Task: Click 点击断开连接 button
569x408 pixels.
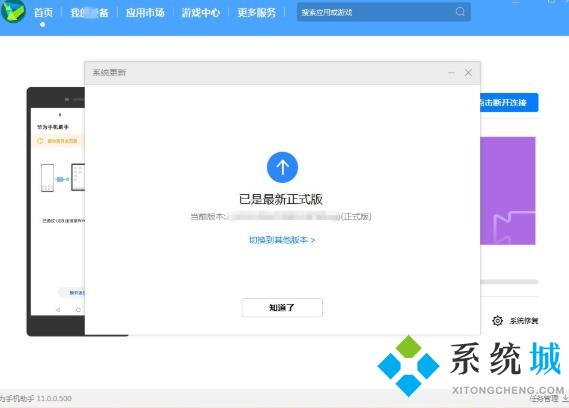Action: (x=509, y=102)
